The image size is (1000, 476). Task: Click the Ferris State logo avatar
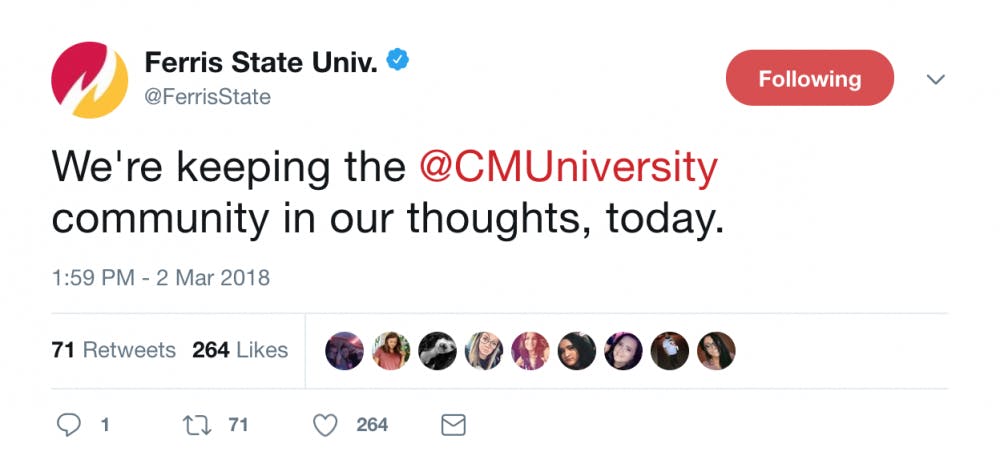[91, 80]
